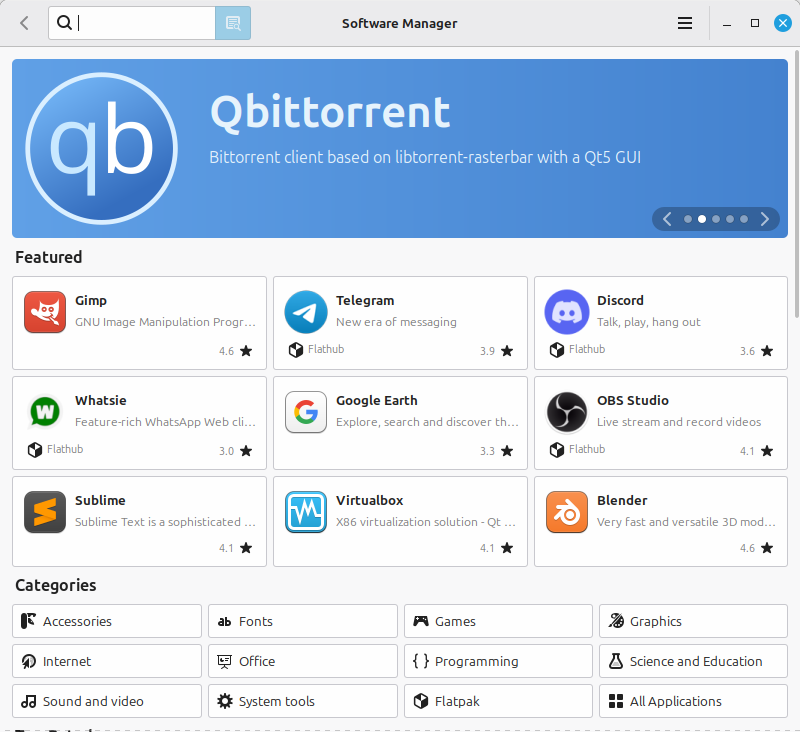Click the Flathub icon on OBS Studio card
The height and width of the screenshot is (732, 800).
[557, 450]
